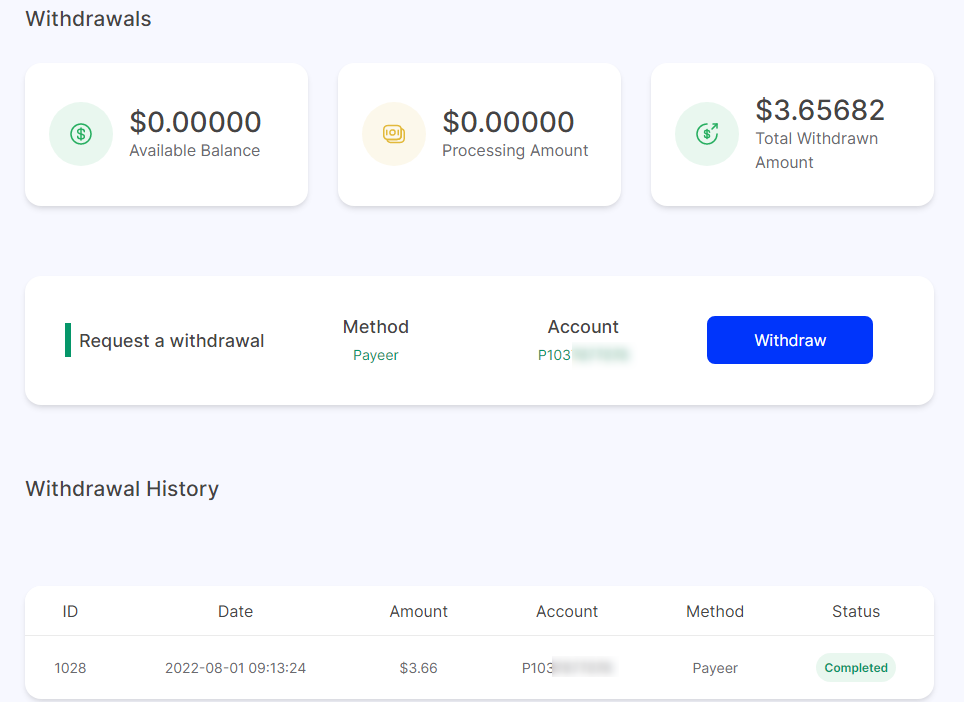Click withdrawal ID 1028
The height and width of the screenshot is (702, 964).
pos(70,668)
